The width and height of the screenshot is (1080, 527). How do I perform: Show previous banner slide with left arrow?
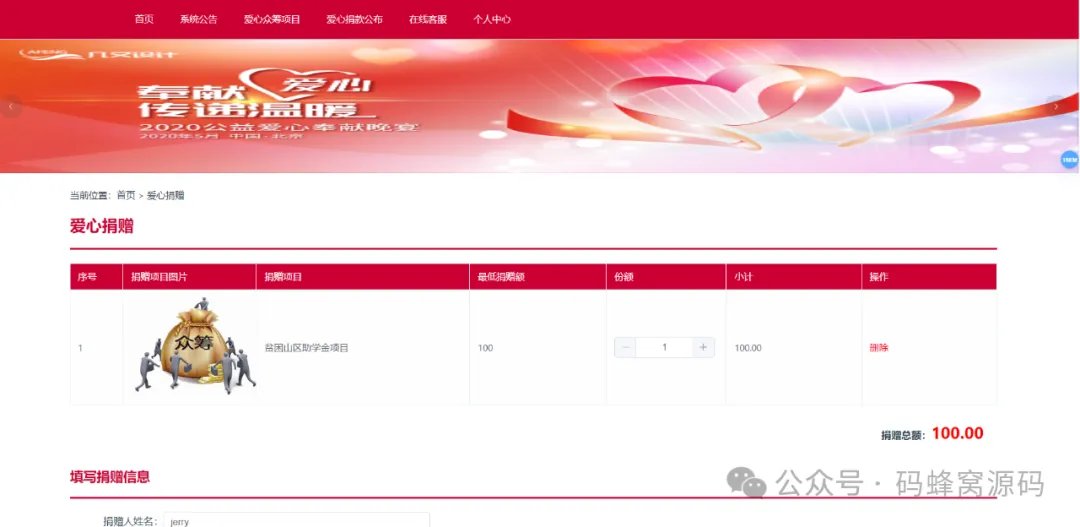[x=10, y=106]
